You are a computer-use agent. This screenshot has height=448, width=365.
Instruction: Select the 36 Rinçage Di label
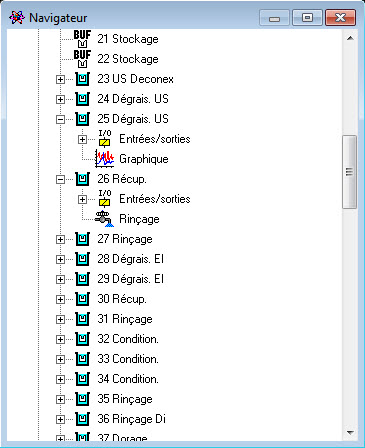[131, 419]
